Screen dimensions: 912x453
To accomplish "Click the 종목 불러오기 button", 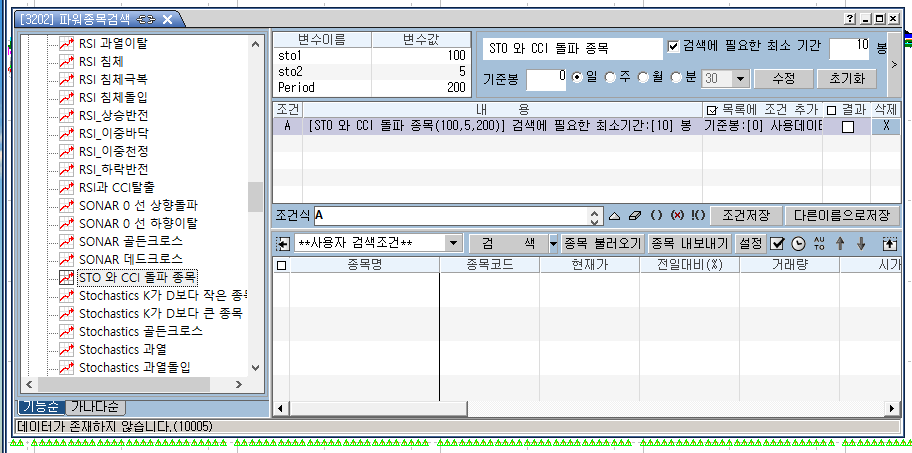I will tap(601, 243).
